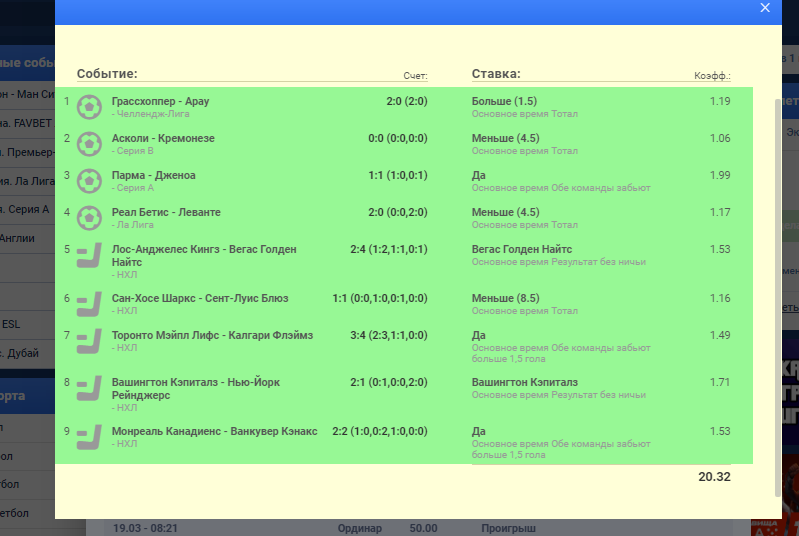
Task: Click the soccer icon beside Реал Бетис - Леванте
Action: click(x=90, y=217)
